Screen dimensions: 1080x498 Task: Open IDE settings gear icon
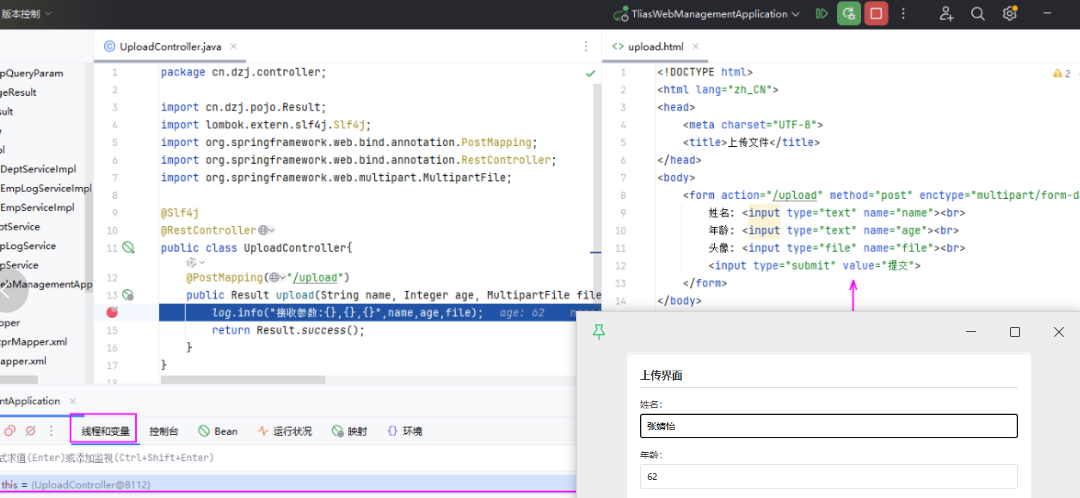coord(1010,14)
